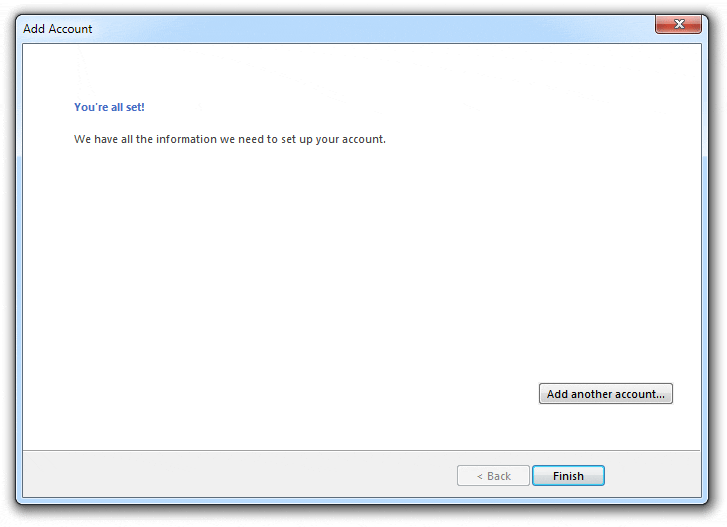Viewport: 727px width, 527px height.
Task: Click the grayed-out Back button
Action: 493,476
